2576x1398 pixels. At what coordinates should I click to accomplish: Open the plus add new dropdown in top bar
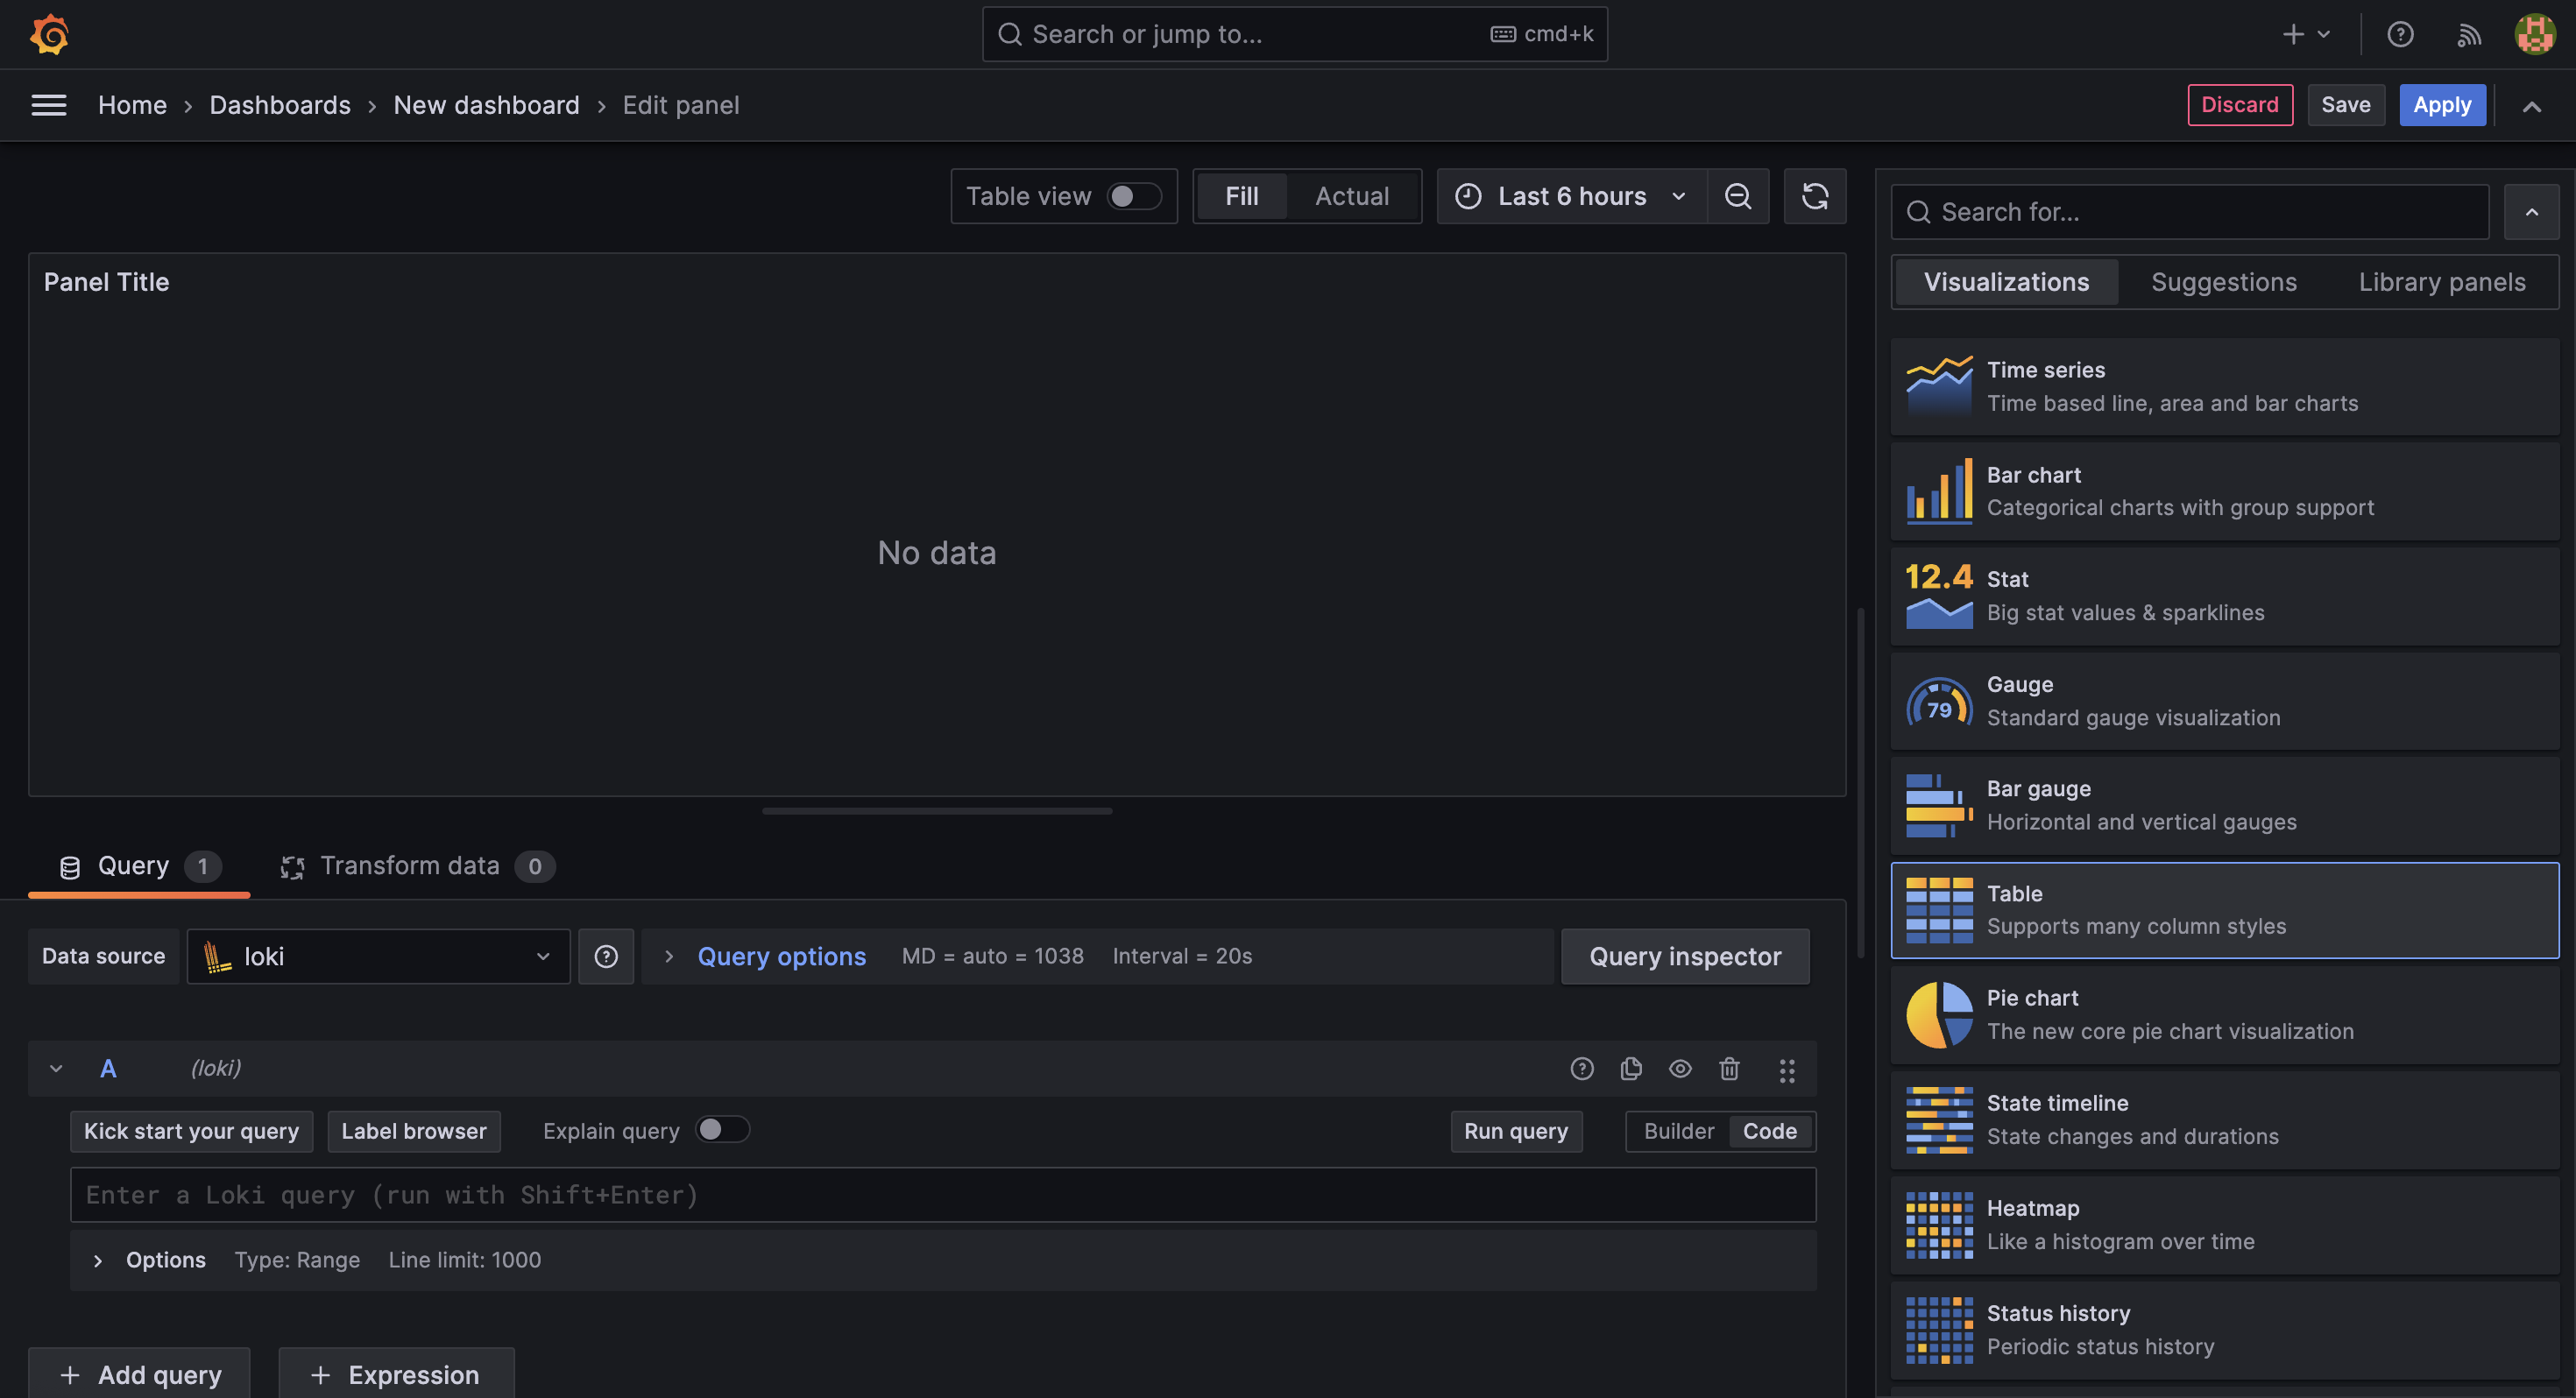coord(2306,35)
